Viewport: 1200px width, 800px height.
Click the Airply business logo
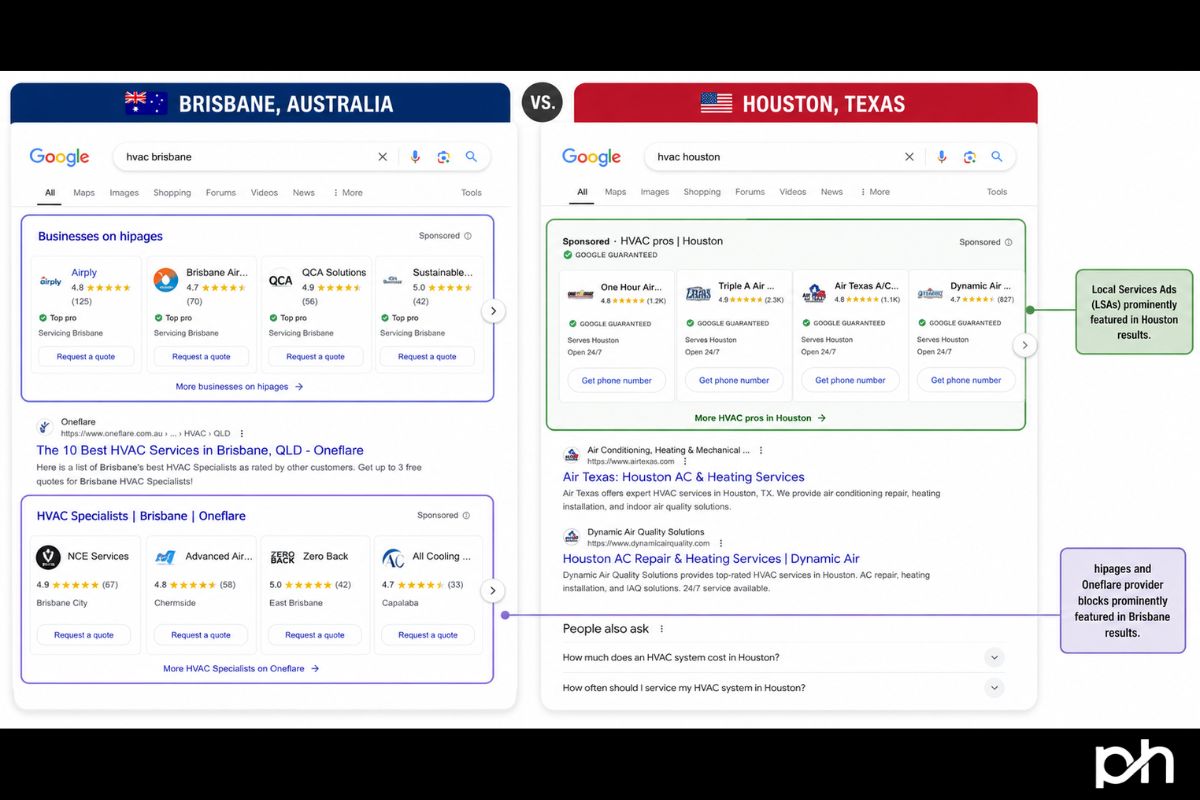[50, 281]
